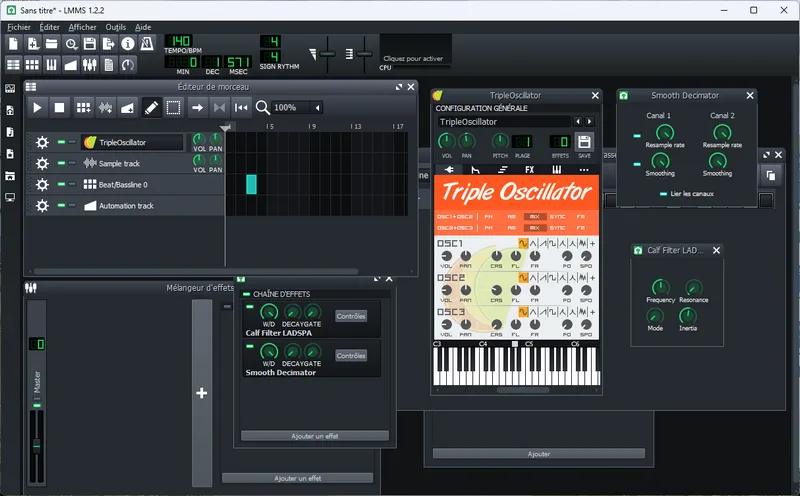Click Ajouter un effet in Chaîne d'effets
The width and height of the screenshot is (800, 496).
pos(315,436)
